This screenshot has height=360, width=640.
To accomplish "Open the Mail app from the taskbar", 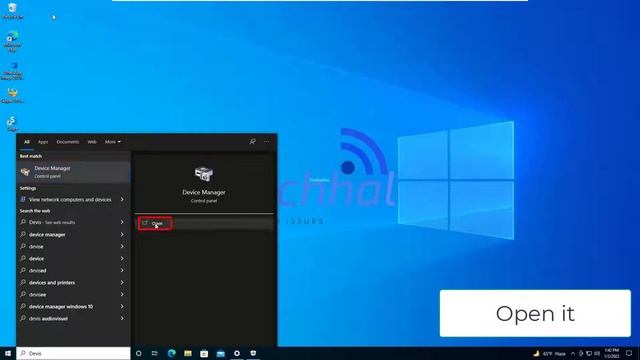I will (220, 353).
